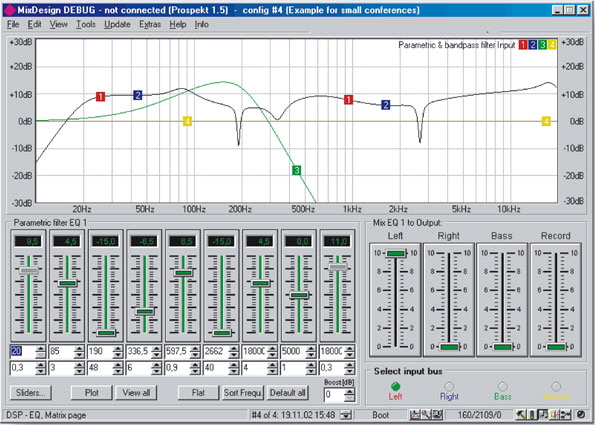The width and height of the screenshot is (595, 425).
Task: Click the device icon beside Boot field
Action: [437, 415]
